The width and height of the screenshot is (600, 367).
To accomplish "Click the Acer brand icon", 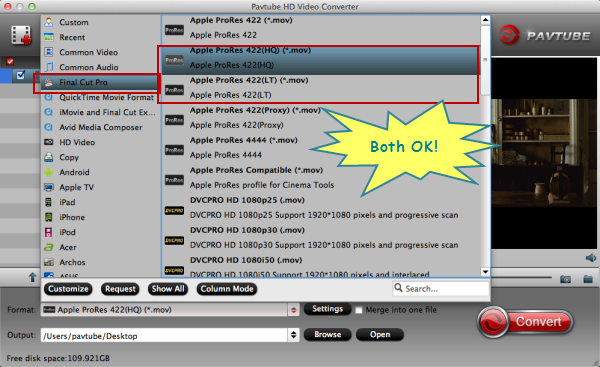I will click(49, 247).
